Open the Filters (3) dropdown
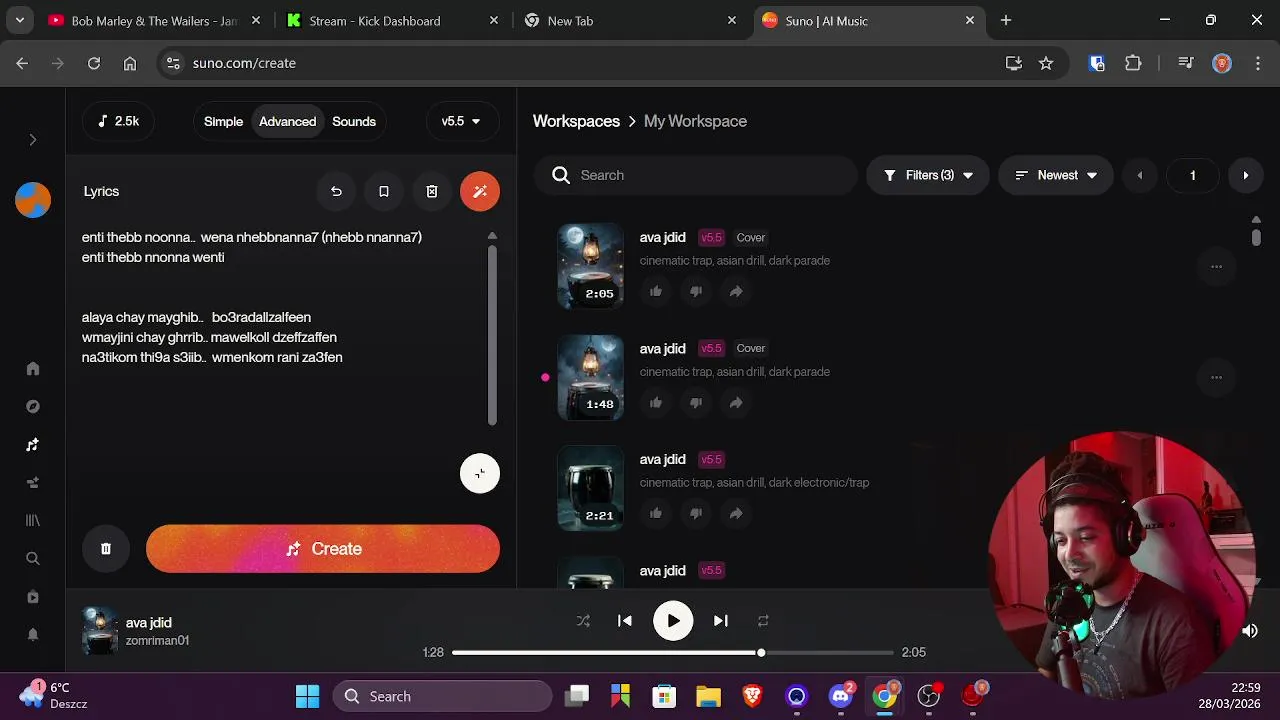Screen dimensions: 1280x720 928,175
